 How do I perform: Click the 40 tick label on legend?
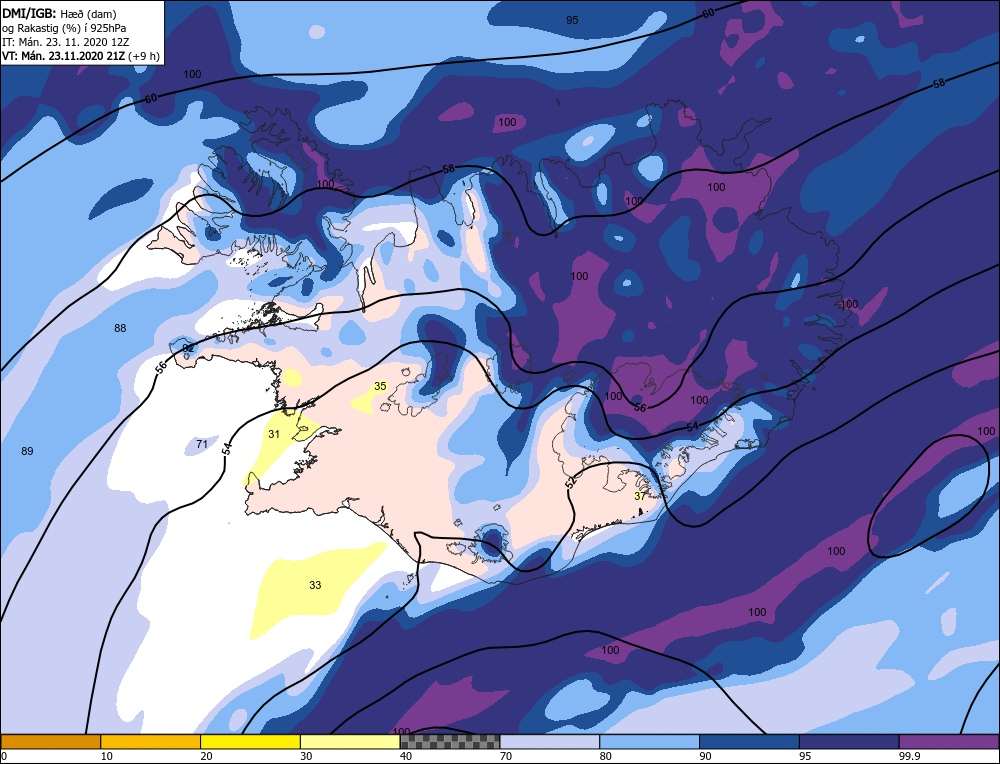click(x=406, y=756)
